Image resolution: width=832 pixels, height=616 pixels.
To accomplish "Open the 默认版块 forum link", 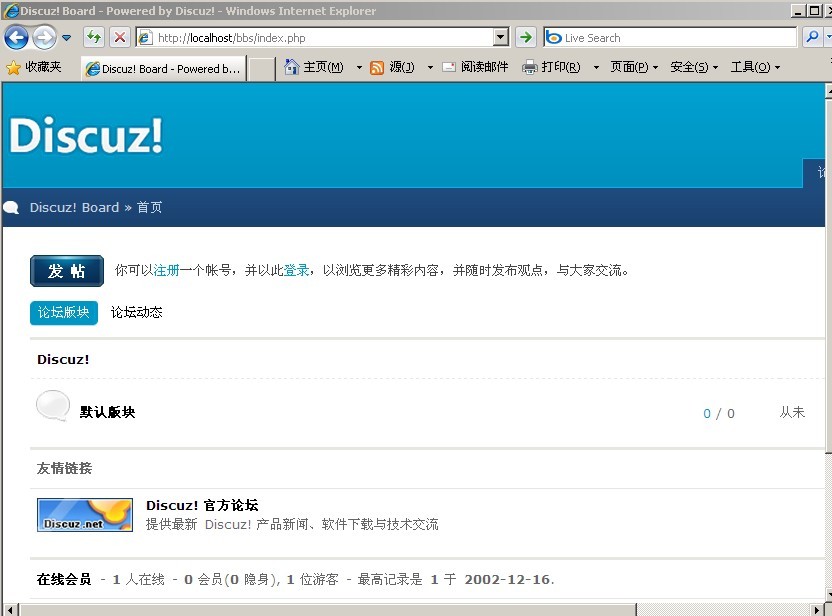I will coord(107,412).
